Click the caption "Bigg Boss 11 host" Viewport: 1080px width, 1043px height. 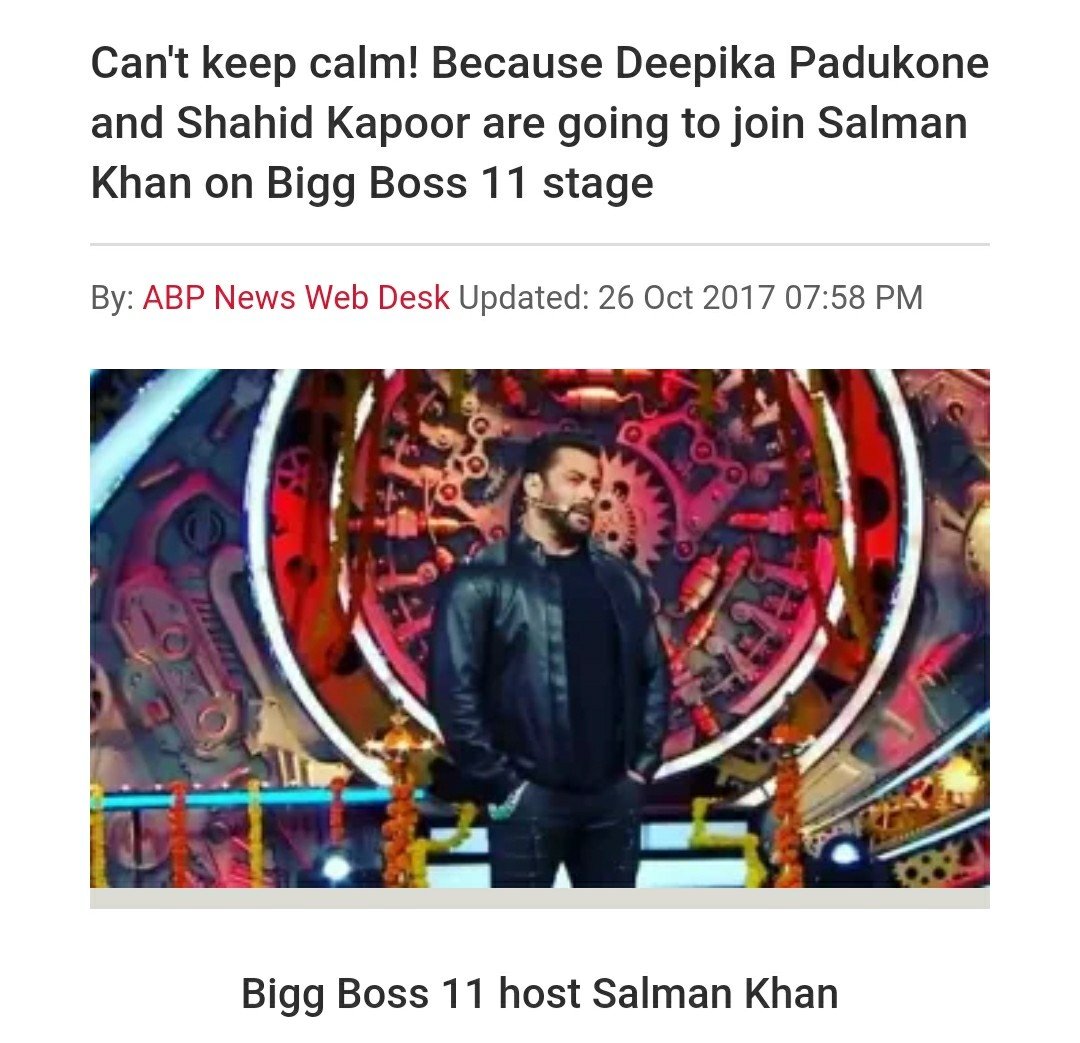tap(411, 994)
